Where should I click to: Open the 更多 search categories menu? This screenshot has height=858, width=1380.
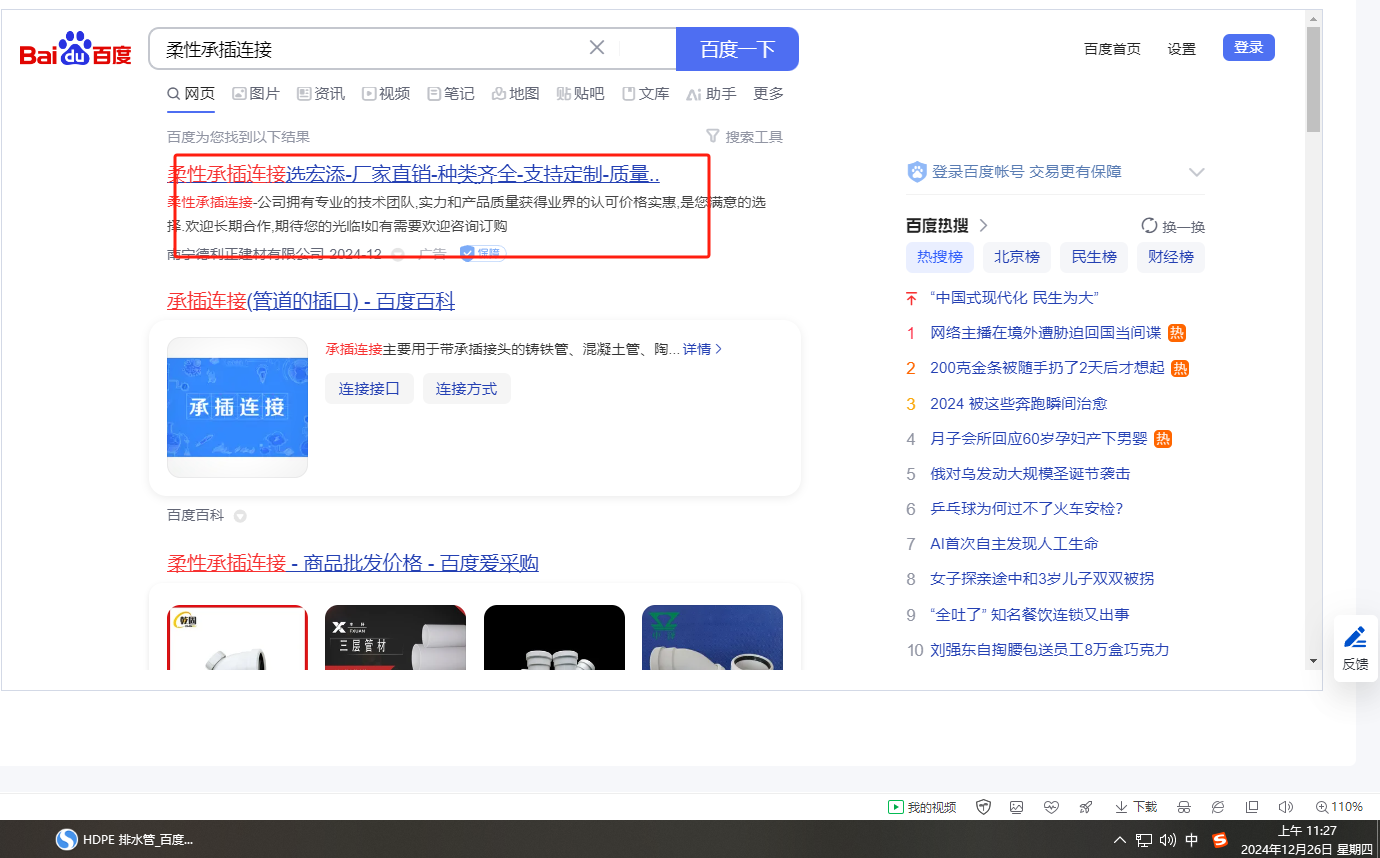click(x=768, y=94)
